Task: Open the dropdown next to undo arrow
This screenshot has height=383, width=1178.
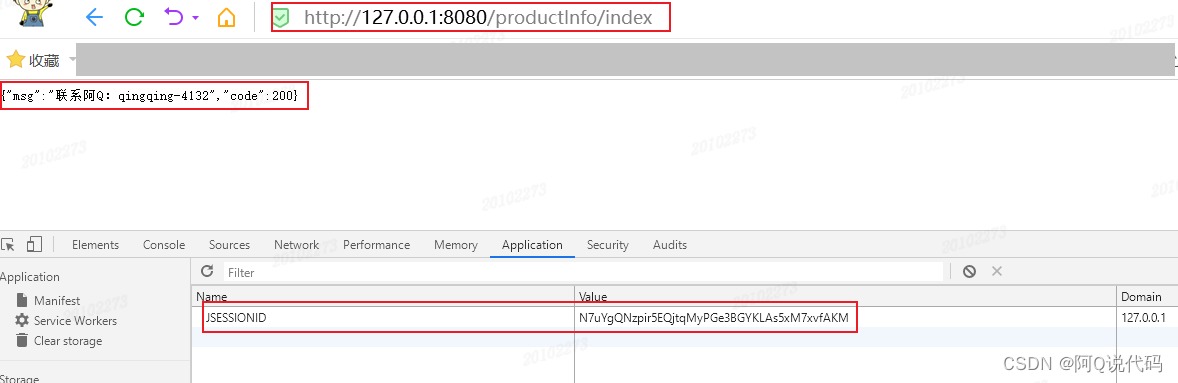Action: [x=196, y=18]
